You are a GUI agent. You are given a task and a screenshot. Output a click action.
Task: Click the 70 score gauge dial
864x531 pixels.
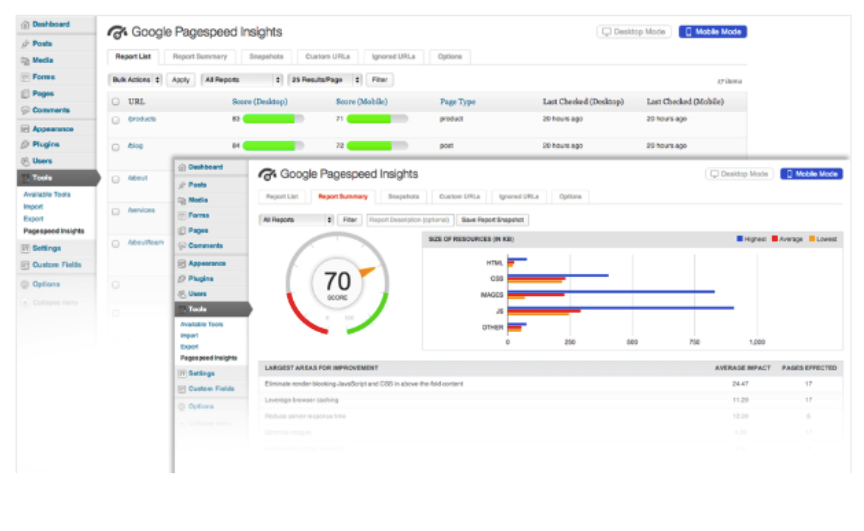(x=337, y=283)
